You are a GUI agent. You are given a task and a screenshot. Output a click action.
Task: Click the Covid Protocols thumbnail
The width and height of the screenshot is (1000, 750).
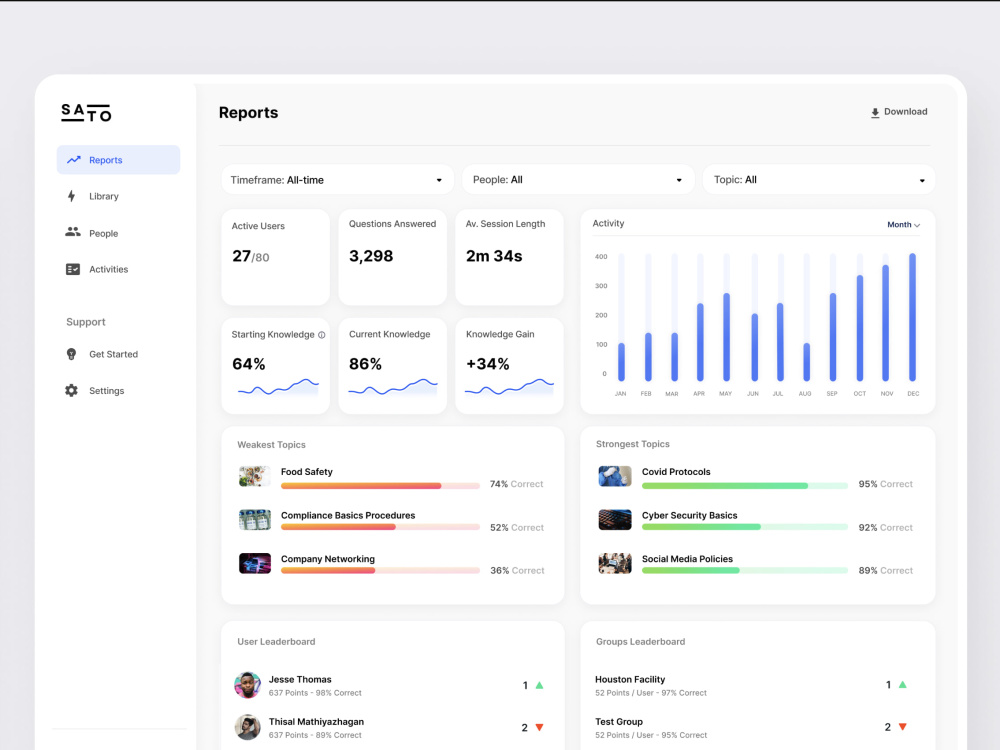615,476
